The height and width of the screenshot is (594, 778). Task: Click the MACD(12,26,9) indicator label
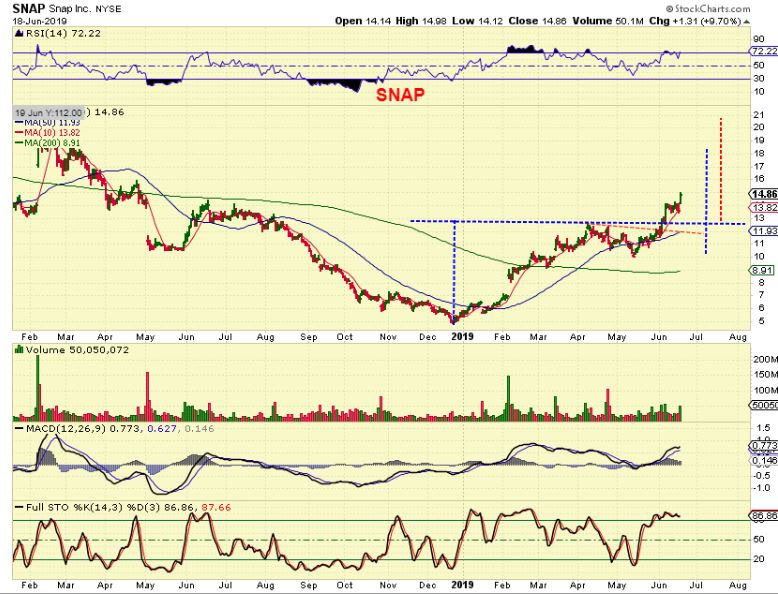66,428
